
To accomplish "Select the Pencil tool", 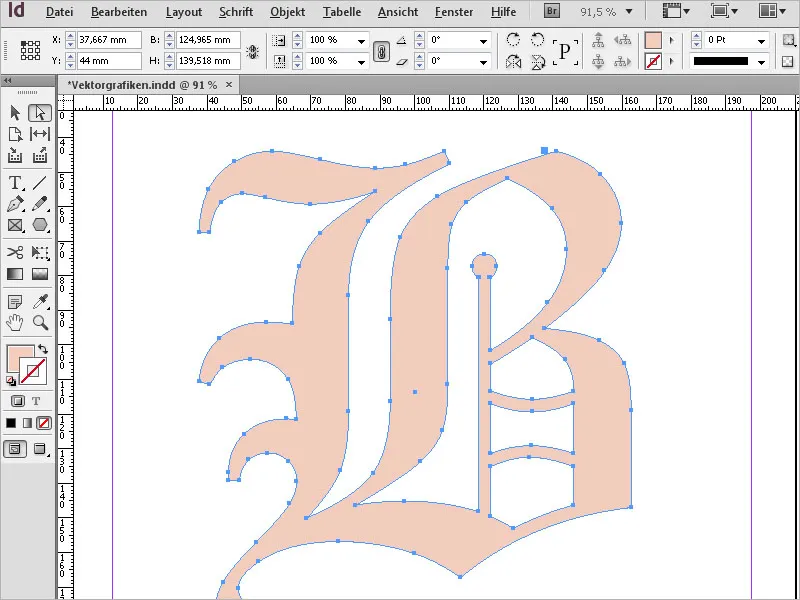I will point(40,204).
